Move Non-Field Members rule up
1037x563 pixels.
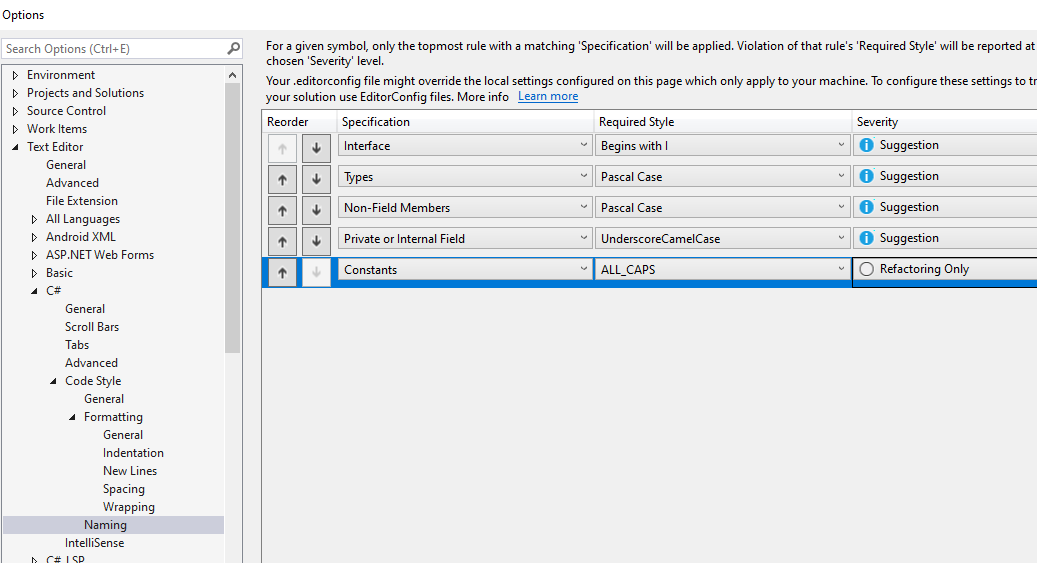[282, 210]
